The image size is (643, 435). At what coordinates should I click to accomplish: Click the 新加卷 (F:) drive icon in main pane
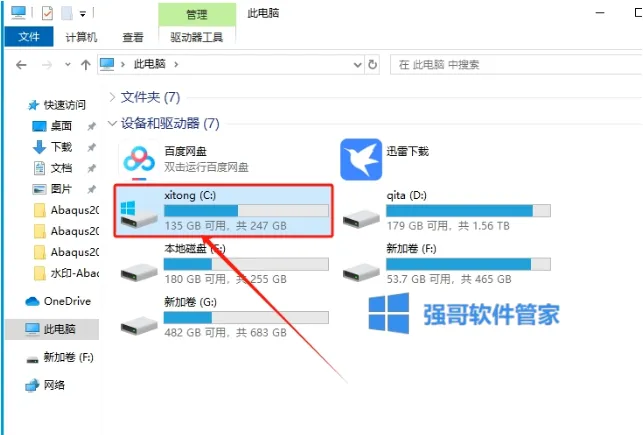361,272
